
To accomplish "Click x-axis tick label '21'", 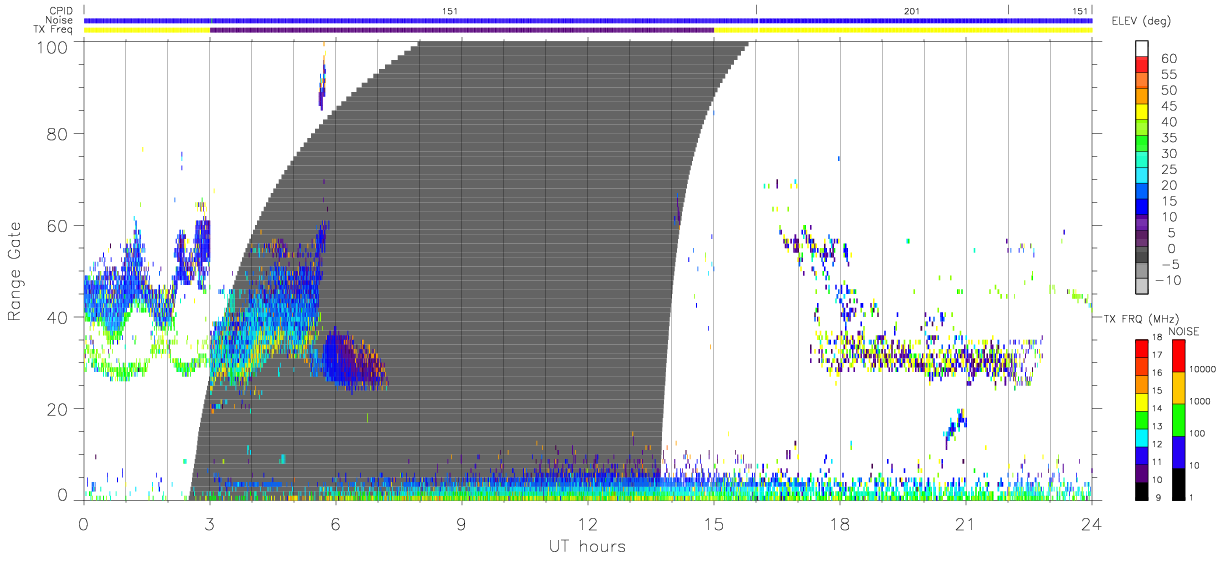I will tap(966, 523).
